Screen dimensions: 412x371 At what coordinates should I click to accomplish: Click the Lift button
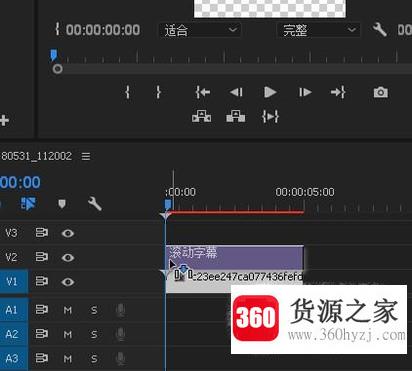[201, 117]
